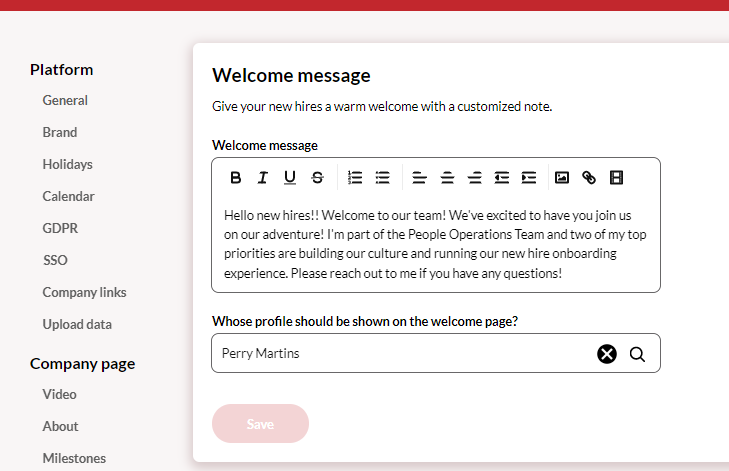Insert an image into the message
The image size is (729, 471).
[562, 178]
